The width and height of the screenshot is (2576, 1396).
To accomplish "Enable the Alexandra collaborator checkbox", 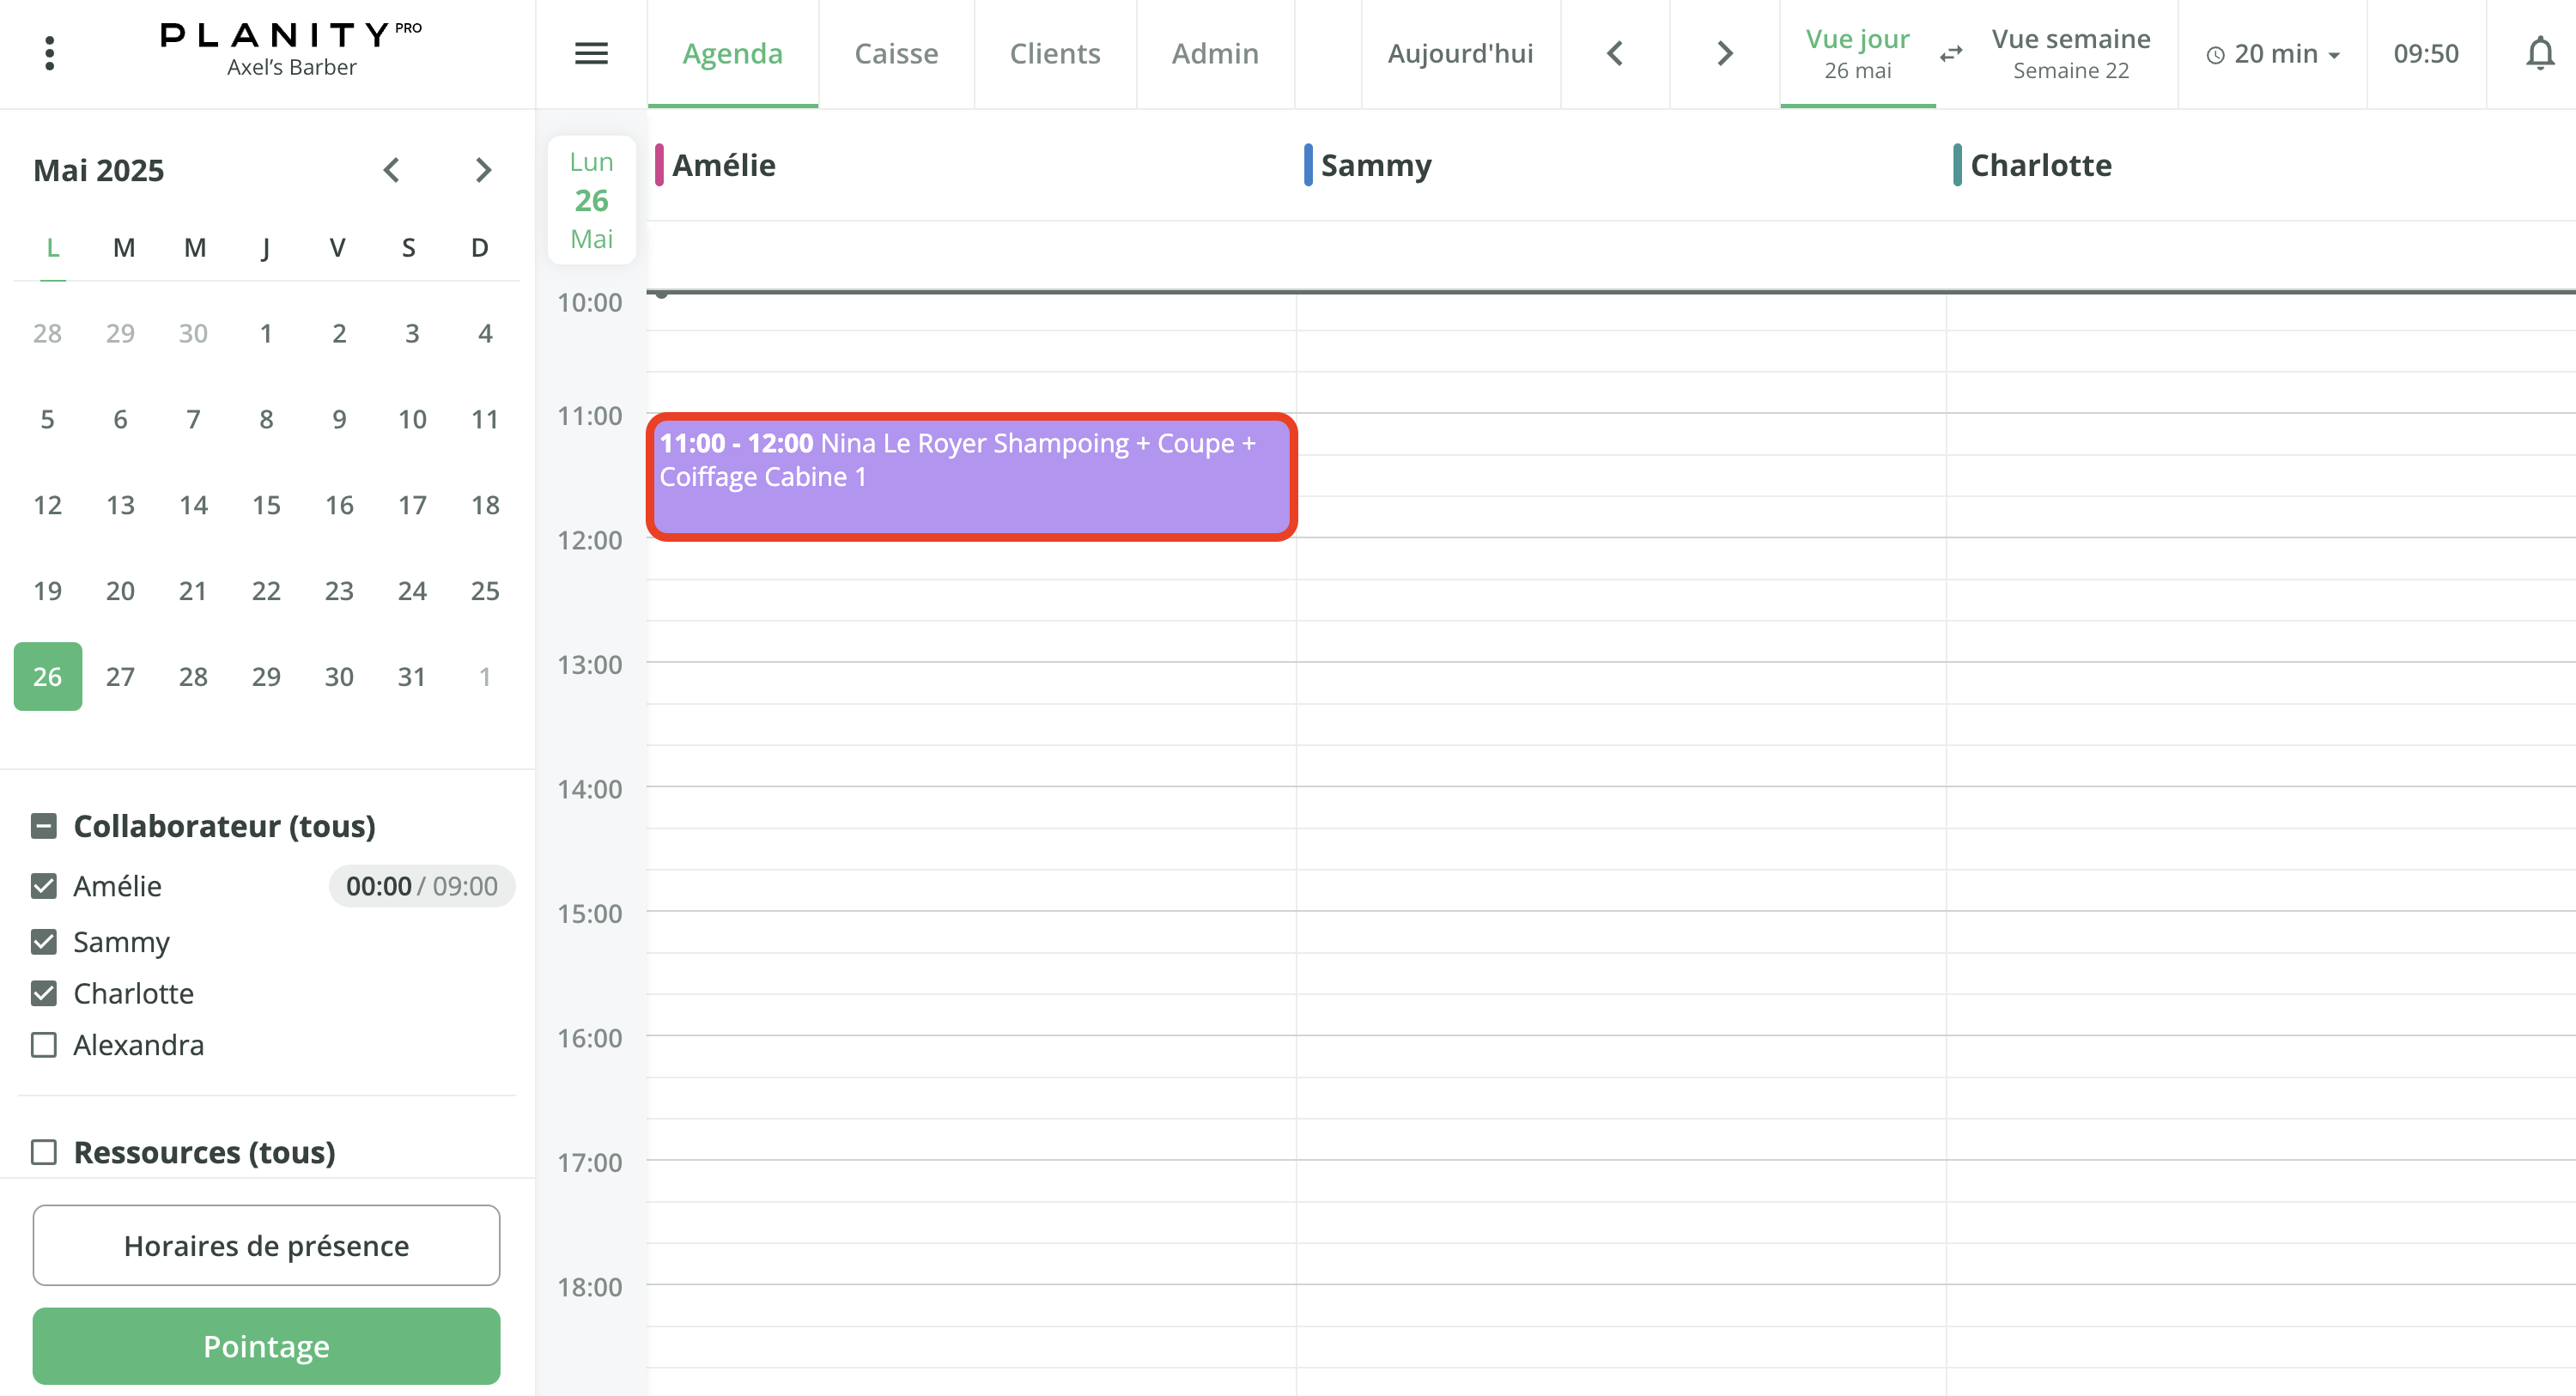I will (43, 1045).
